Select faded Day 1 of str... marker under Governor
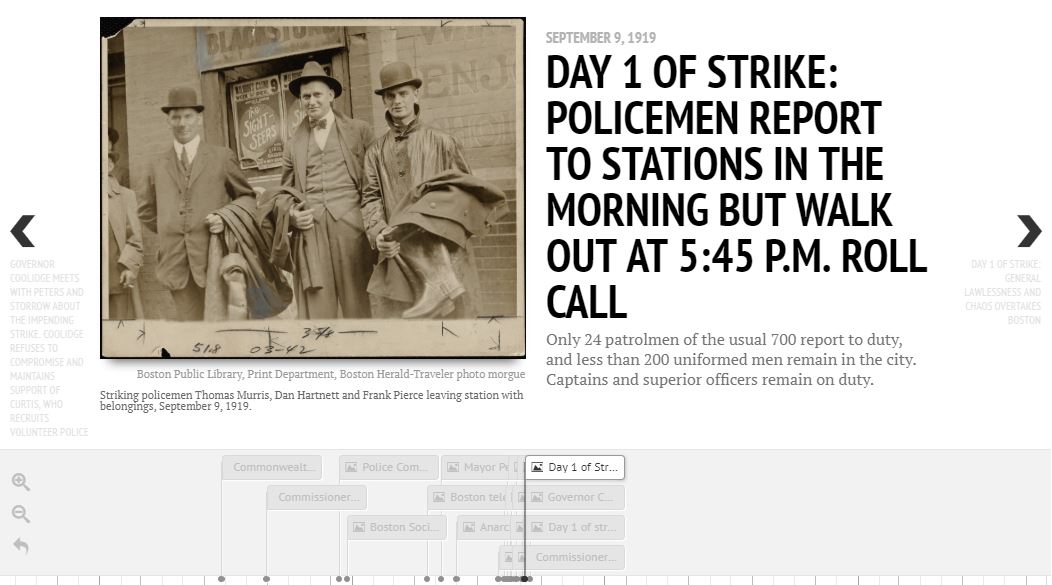The height and width of the screenshot is (585, 1052). point(575,527)
